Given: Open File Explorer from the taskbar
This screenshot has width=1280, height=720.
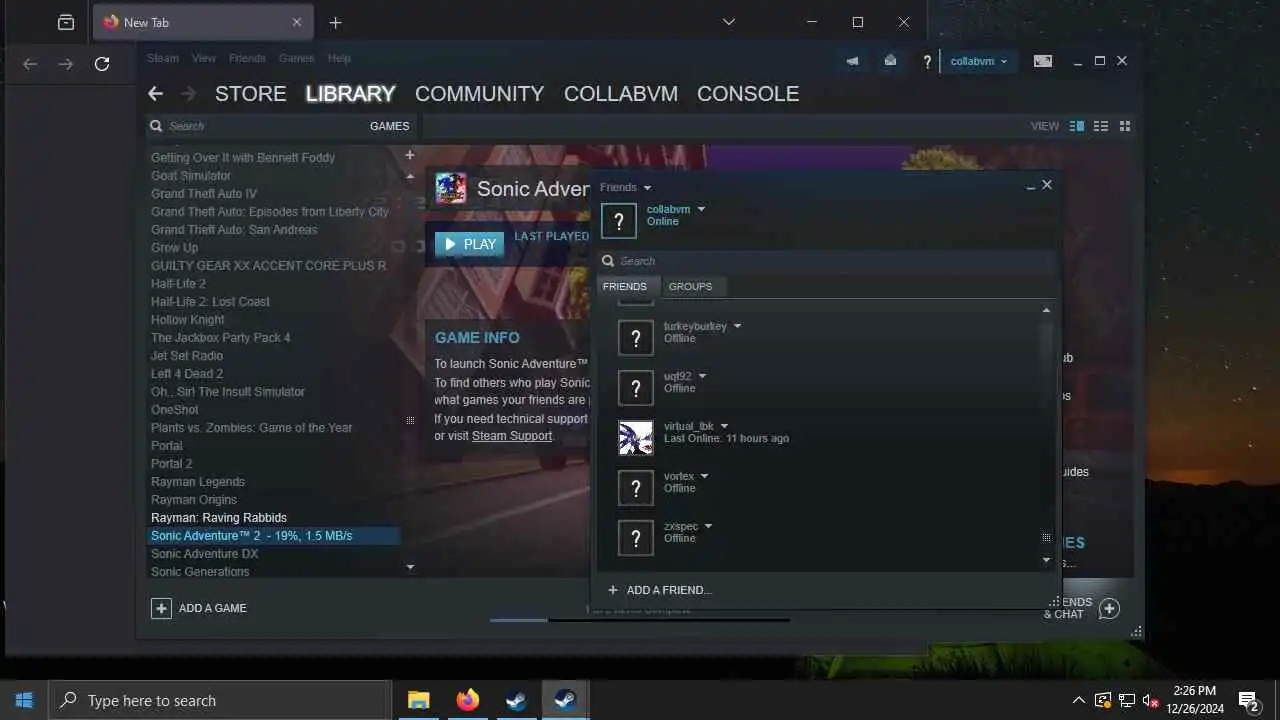Looking at the screenshot, I should [x=418, y=700].
